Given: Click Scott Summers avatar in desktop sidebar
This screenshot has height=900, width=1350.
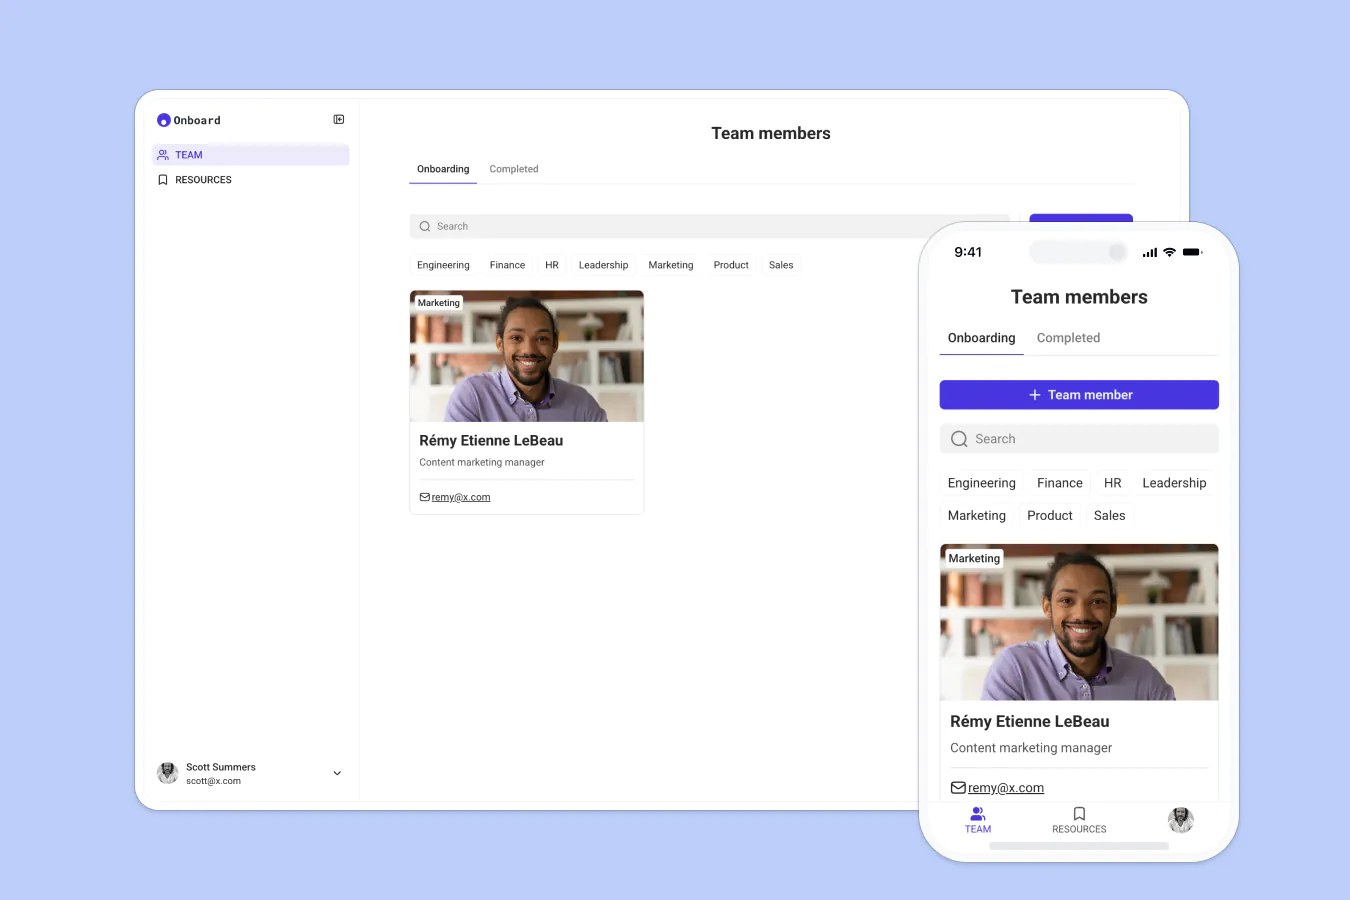Looking at the screenshot, I should (x=168, y=773).
